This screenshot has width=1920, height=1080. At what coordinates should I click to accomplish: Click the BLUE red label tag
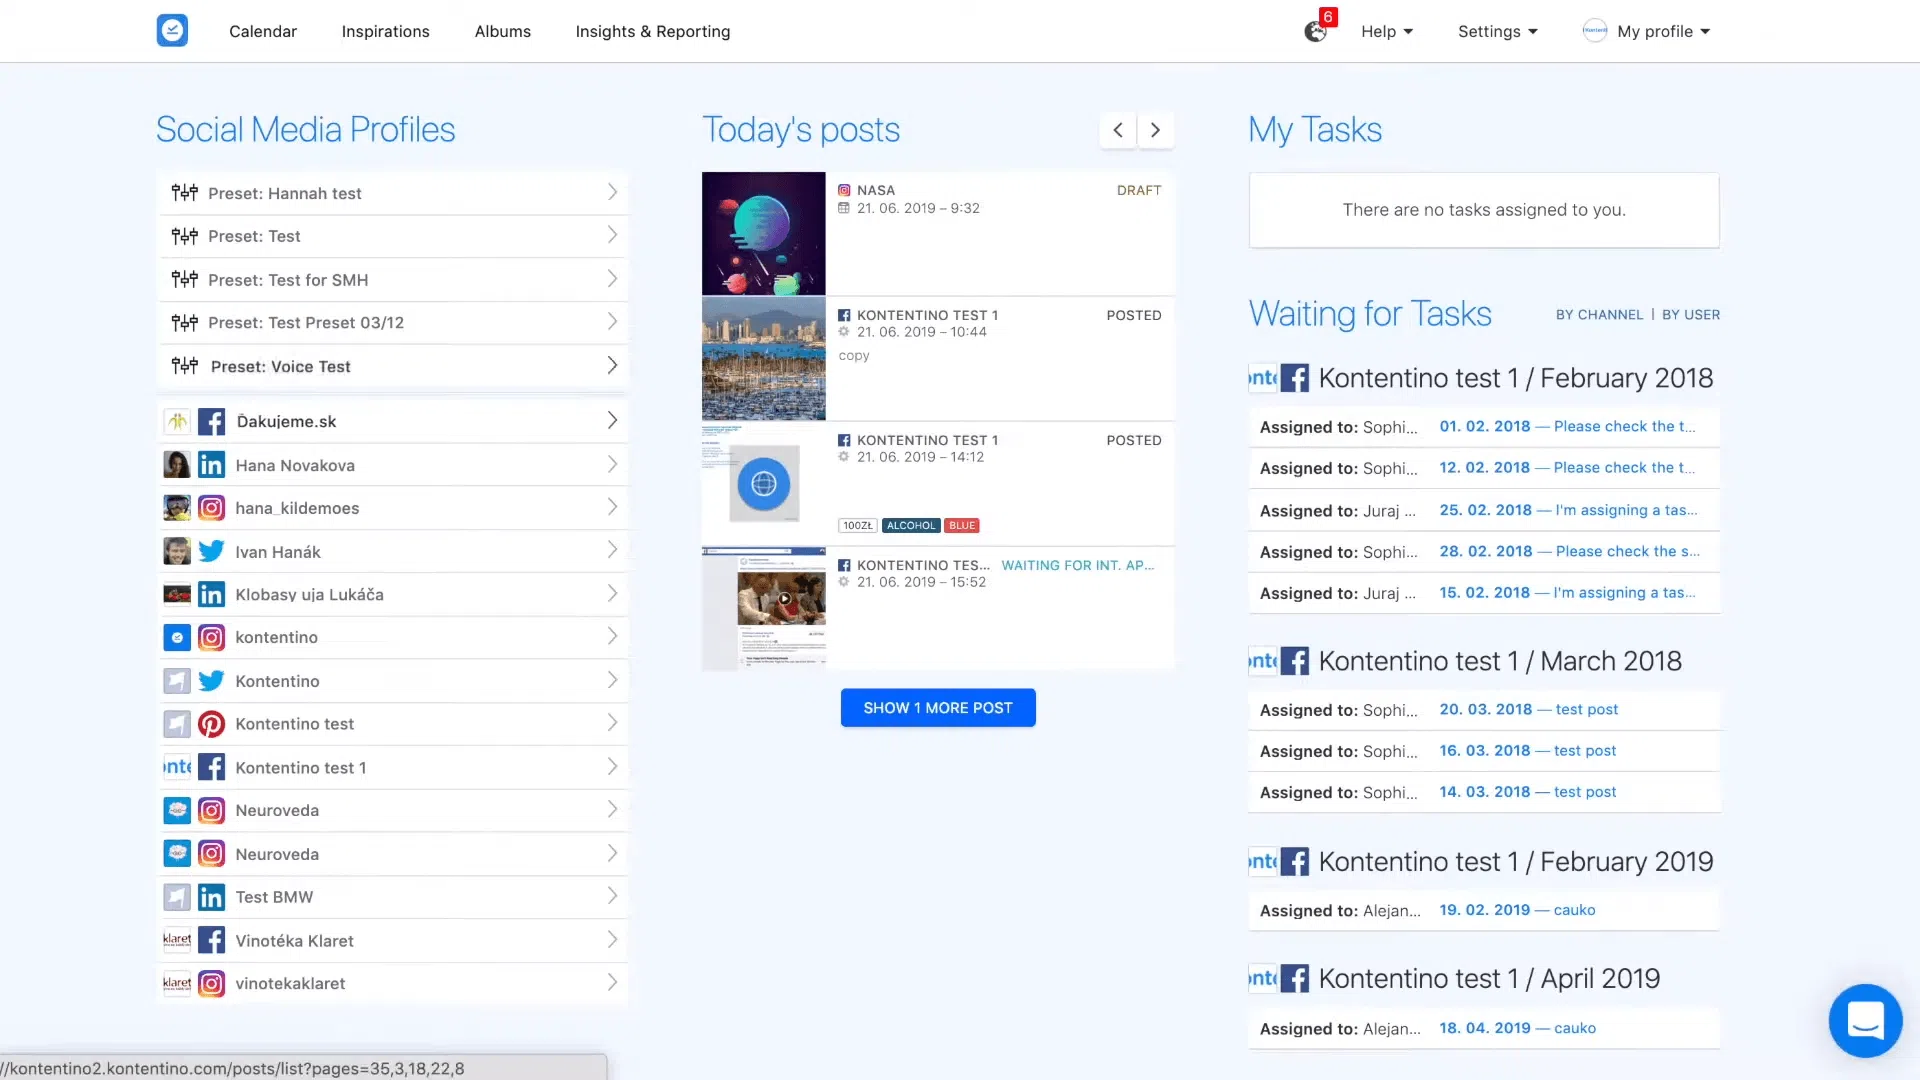[962, 526]
